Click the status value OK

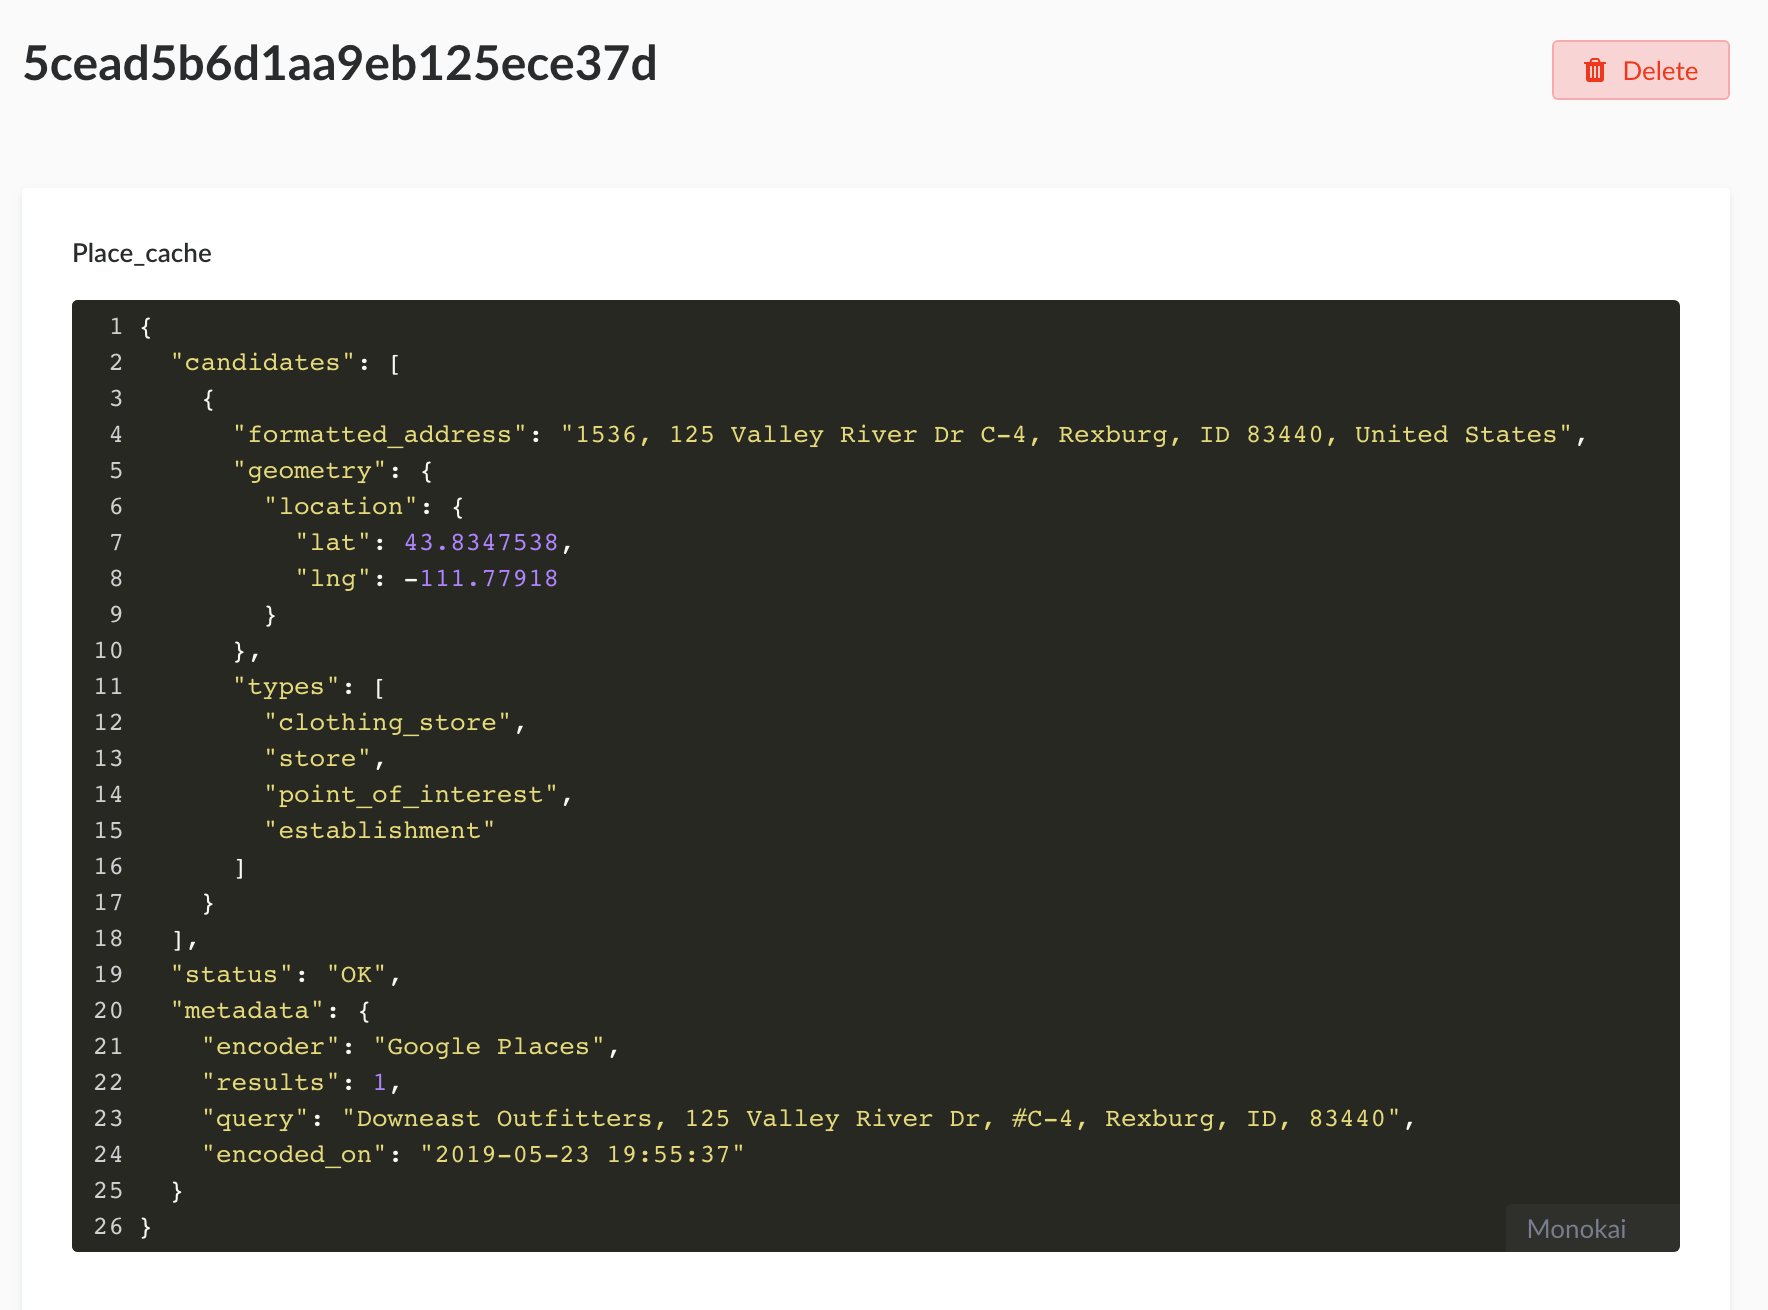356,974
